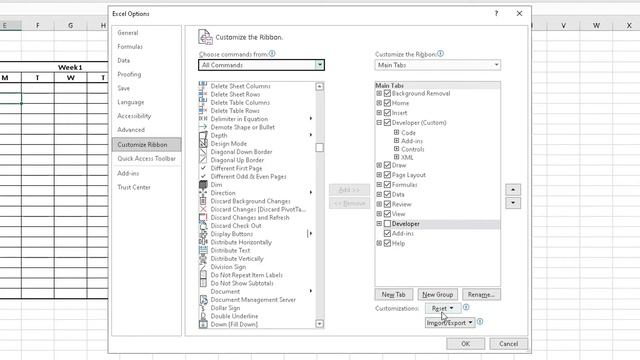Click the info icon next to Reset

[466, 307]
